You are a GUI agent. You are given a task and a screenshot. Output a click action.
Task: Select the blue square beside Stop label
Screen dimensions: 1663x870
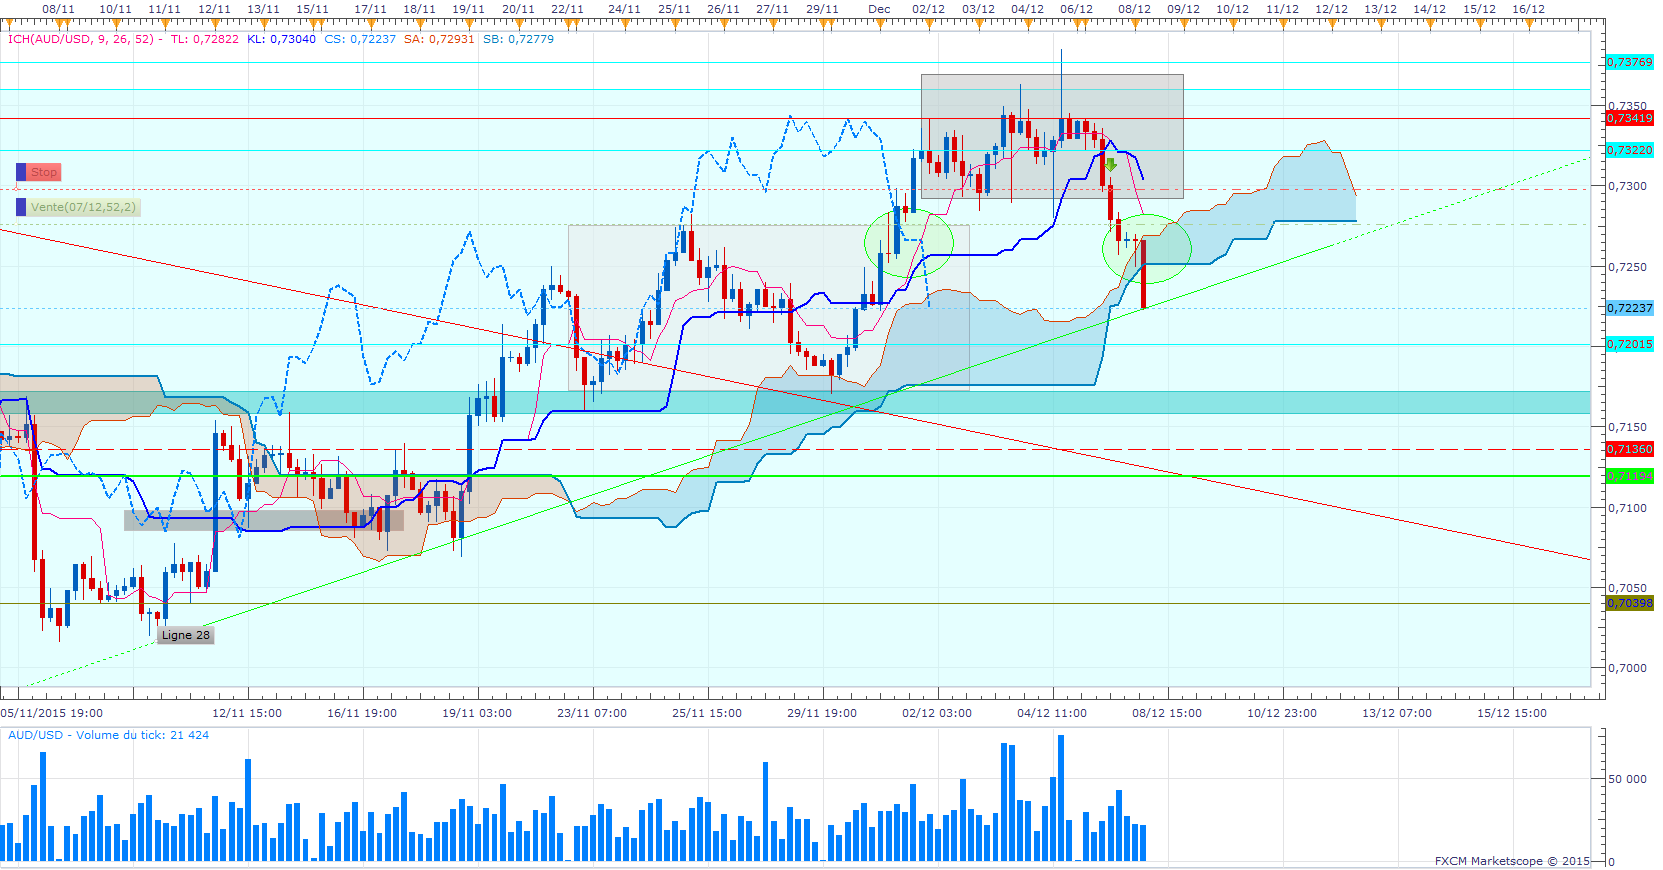[21, 172]
